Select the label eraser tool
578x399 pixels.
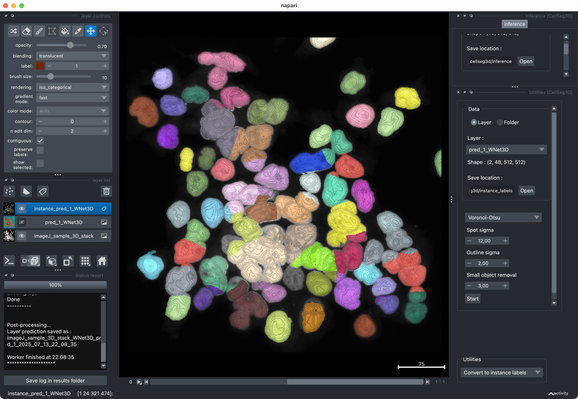click(26, 31)
